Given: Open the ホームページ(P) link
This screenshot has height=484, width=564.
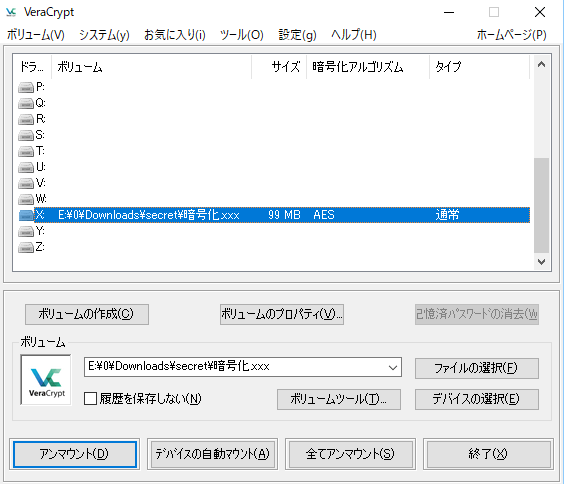Looking at the screenshot, I should pos(511,35).
